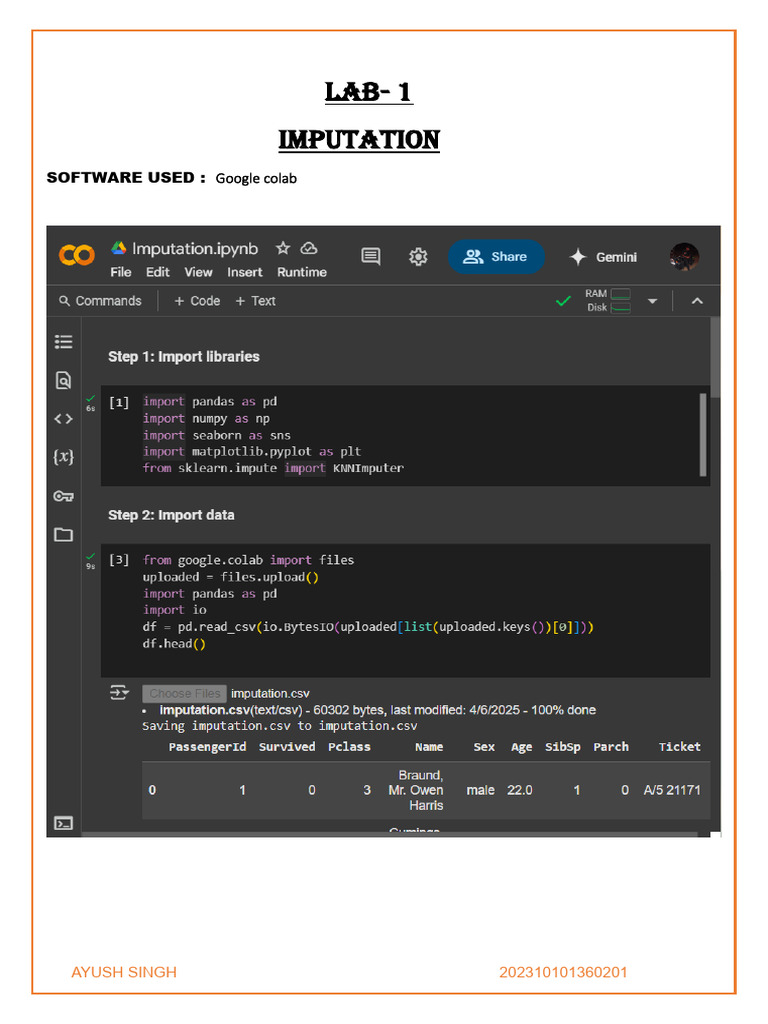Click the A/5 21171 ticket cell
The image size is (768, 1024).
(x=672, y=790)
